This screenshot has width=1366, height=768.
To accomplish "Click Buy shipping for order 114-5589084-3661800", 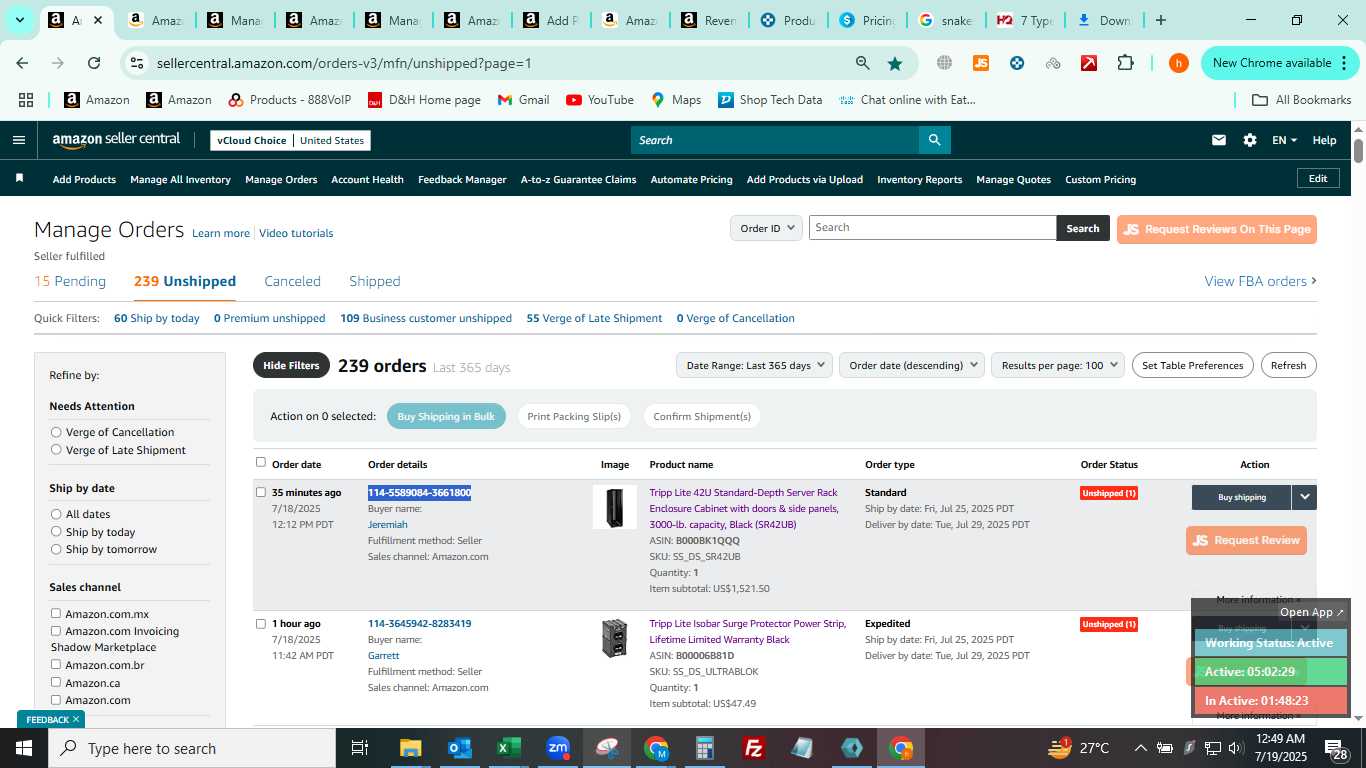I will click(1241, 497).
